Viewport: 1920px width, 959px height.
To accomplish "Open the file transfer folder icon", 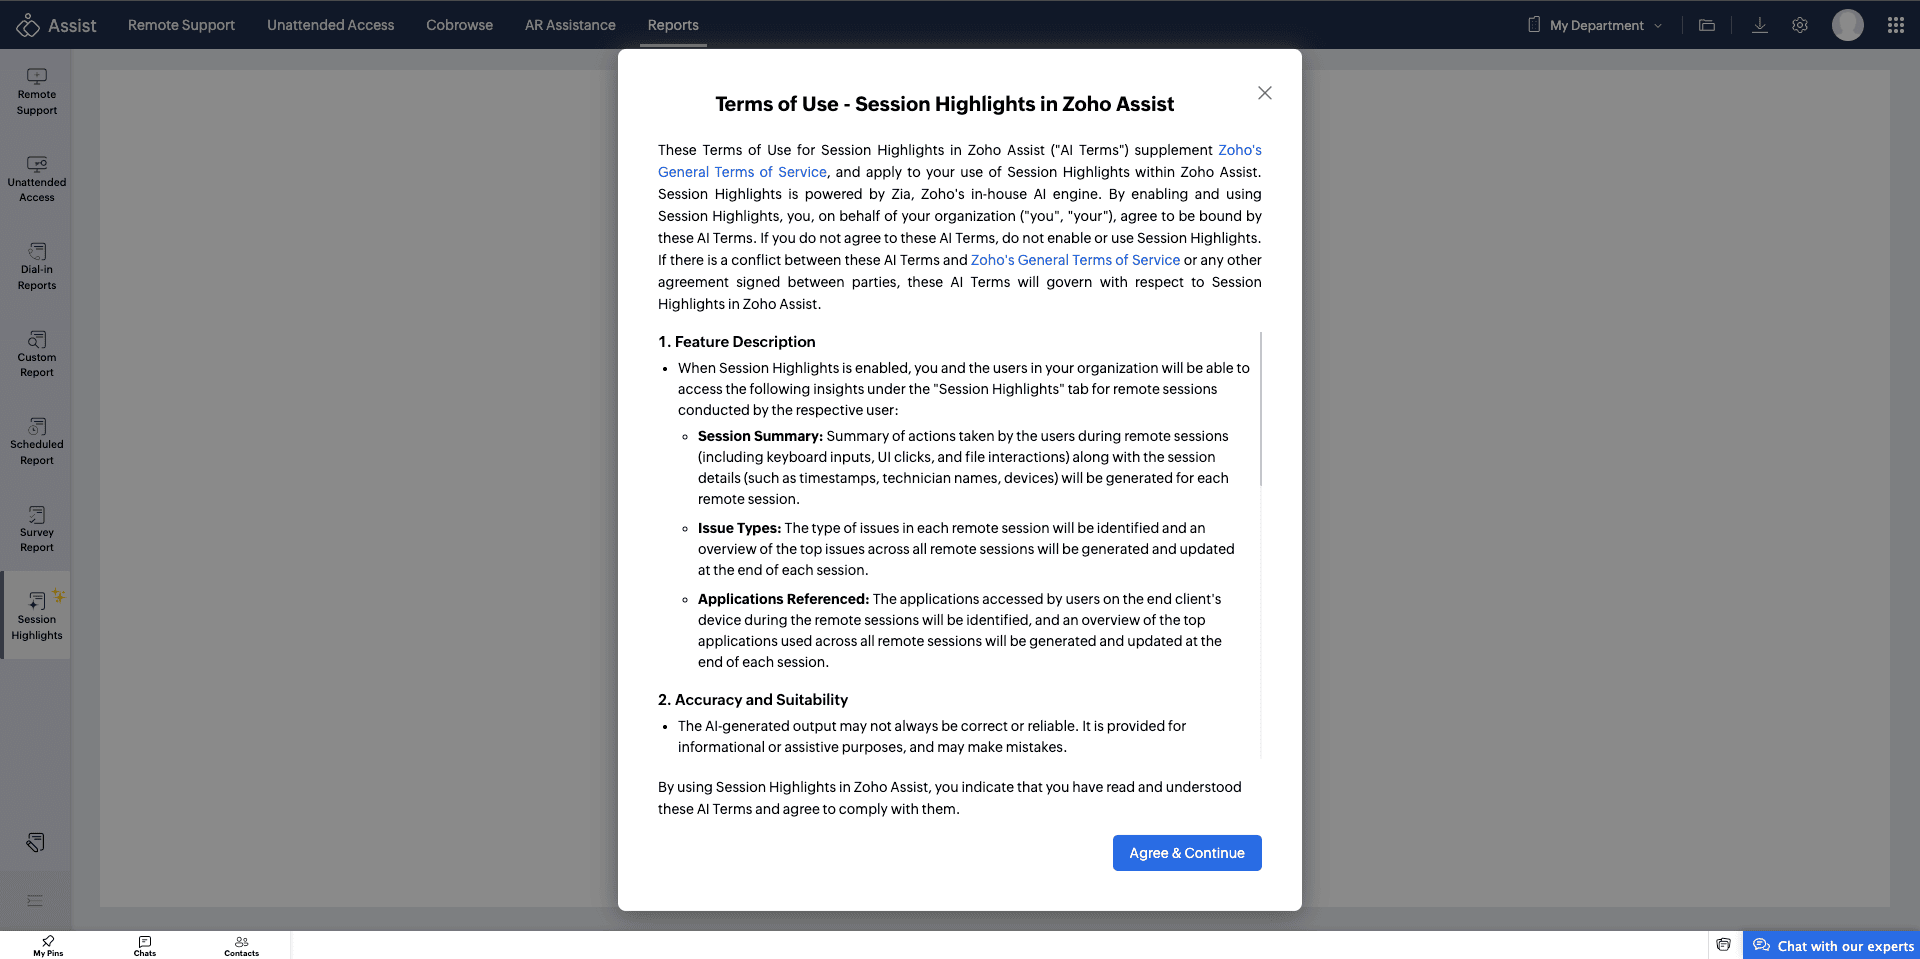I will click(x=1707, y=25).
